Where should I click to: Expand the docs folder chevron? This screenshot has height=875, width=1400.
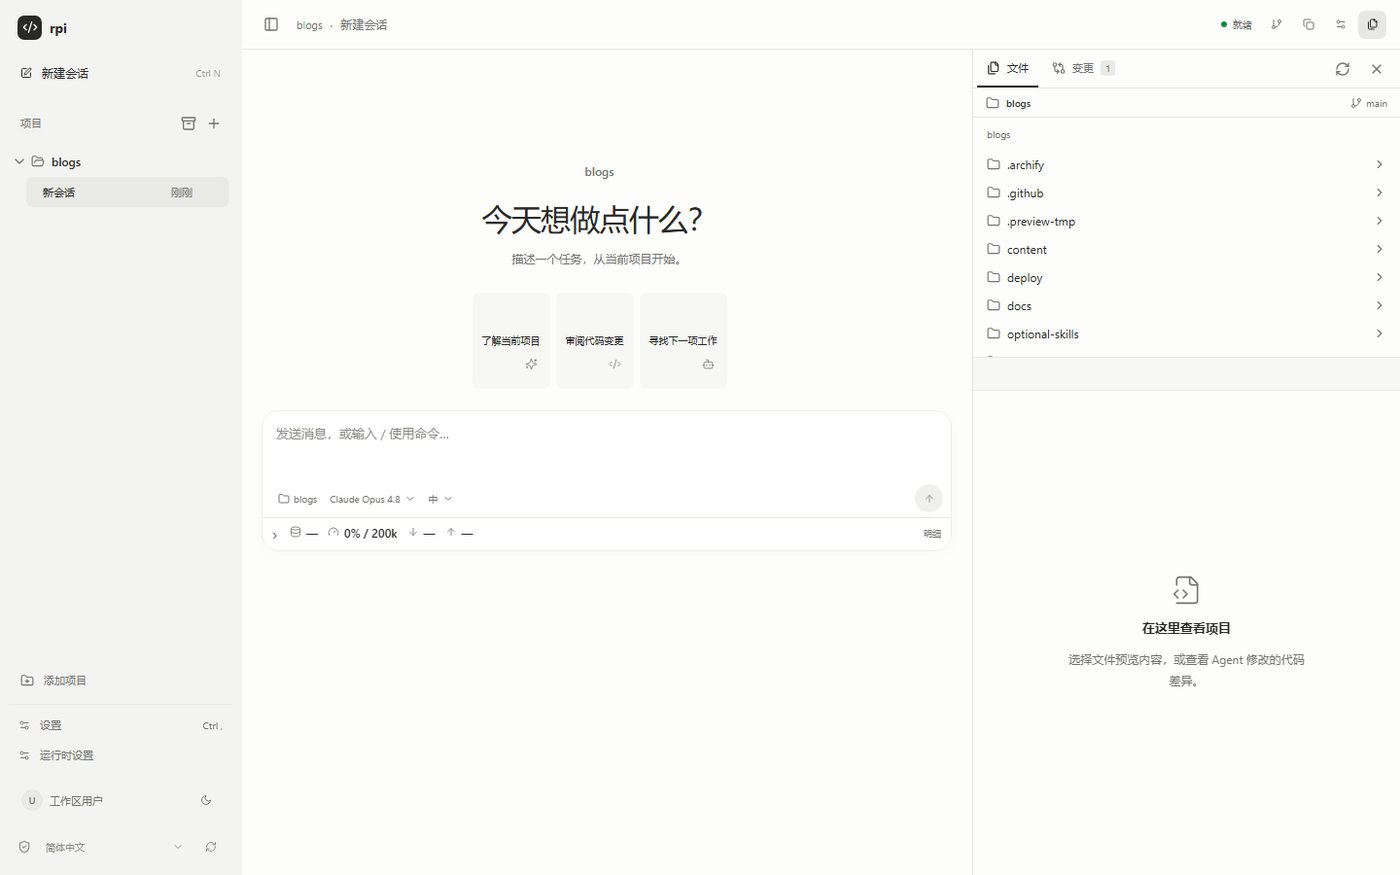click(x=1379, y=305)
